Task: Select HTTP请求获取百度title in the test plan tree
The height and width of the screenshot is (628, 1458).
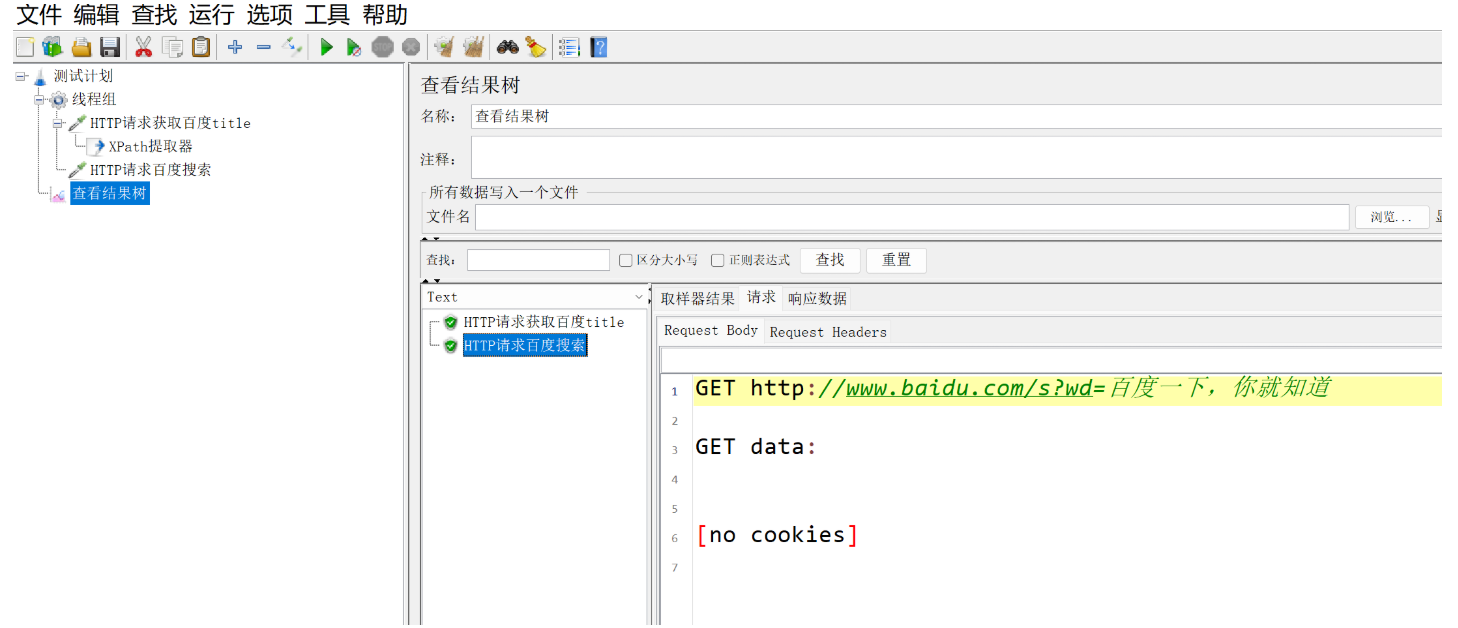Action: pyautogui.click(x=170, y=123)
